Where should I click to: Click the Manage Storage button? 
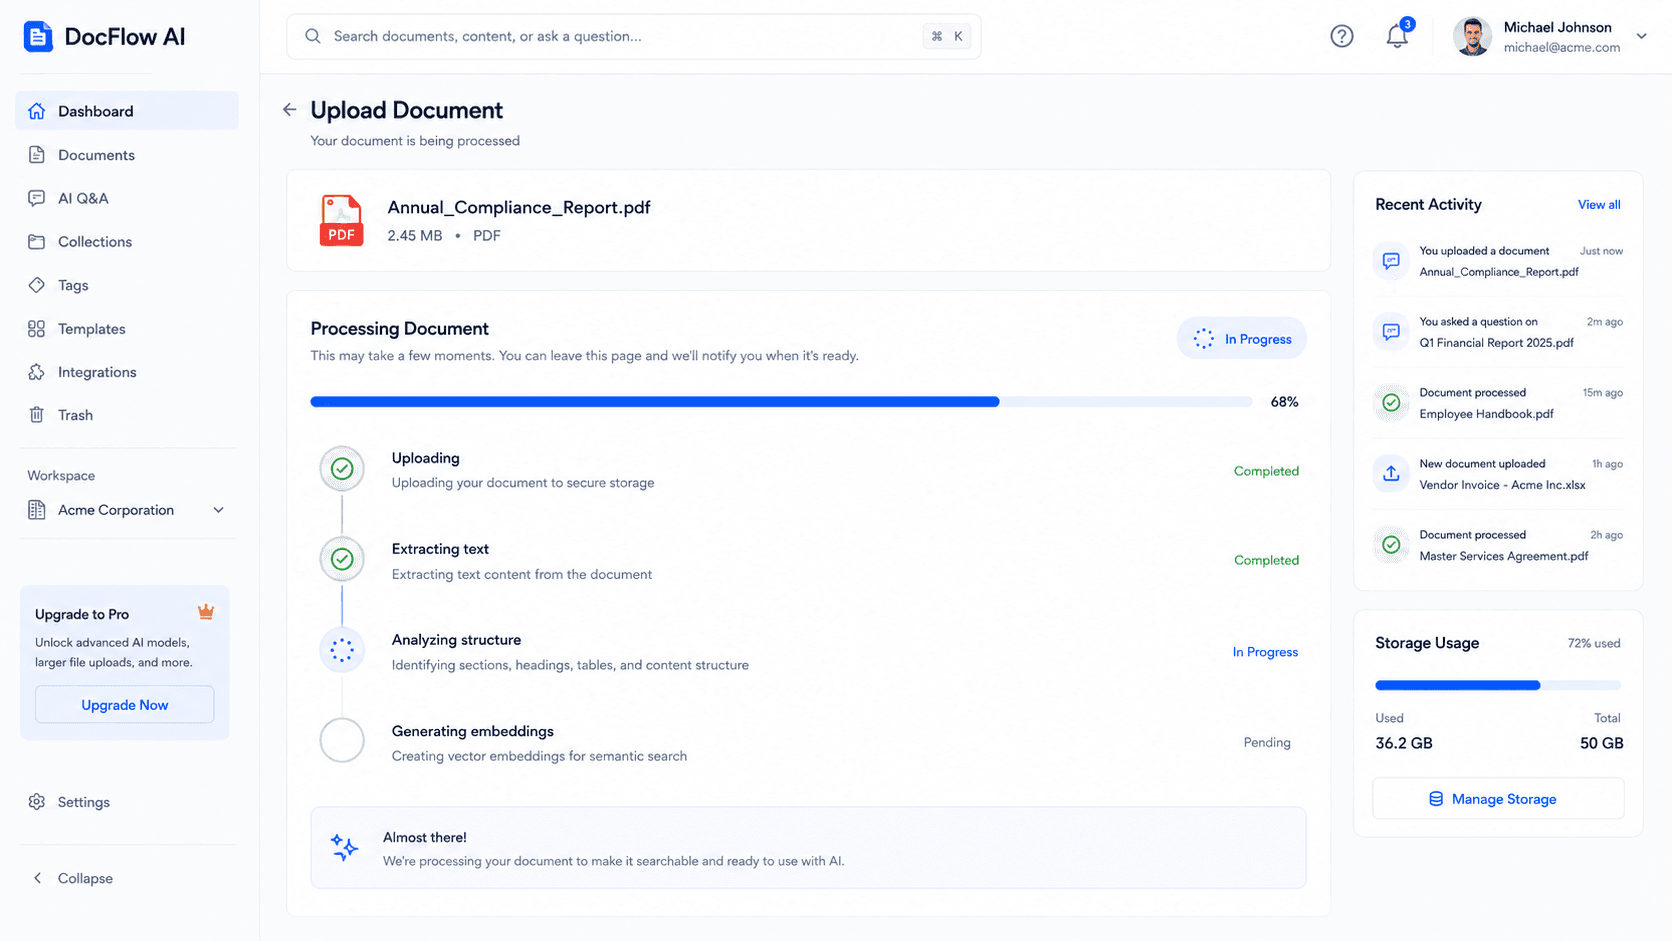pos(1498,799)
